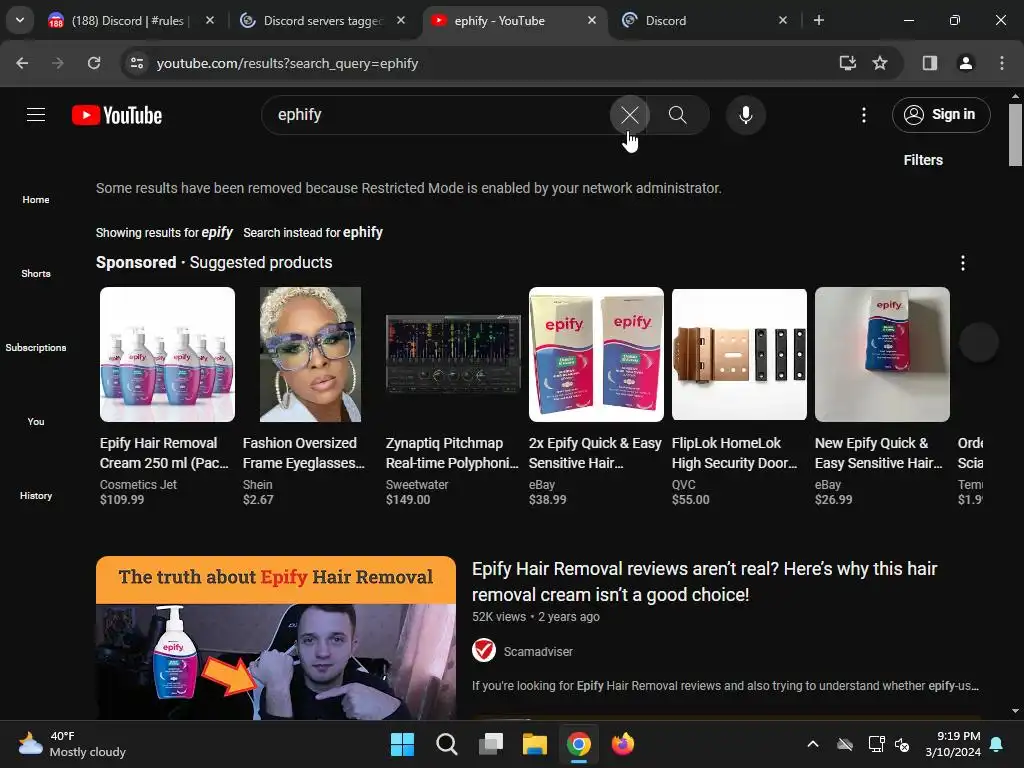Toggle Chrome side panel

tap(930, 63)
